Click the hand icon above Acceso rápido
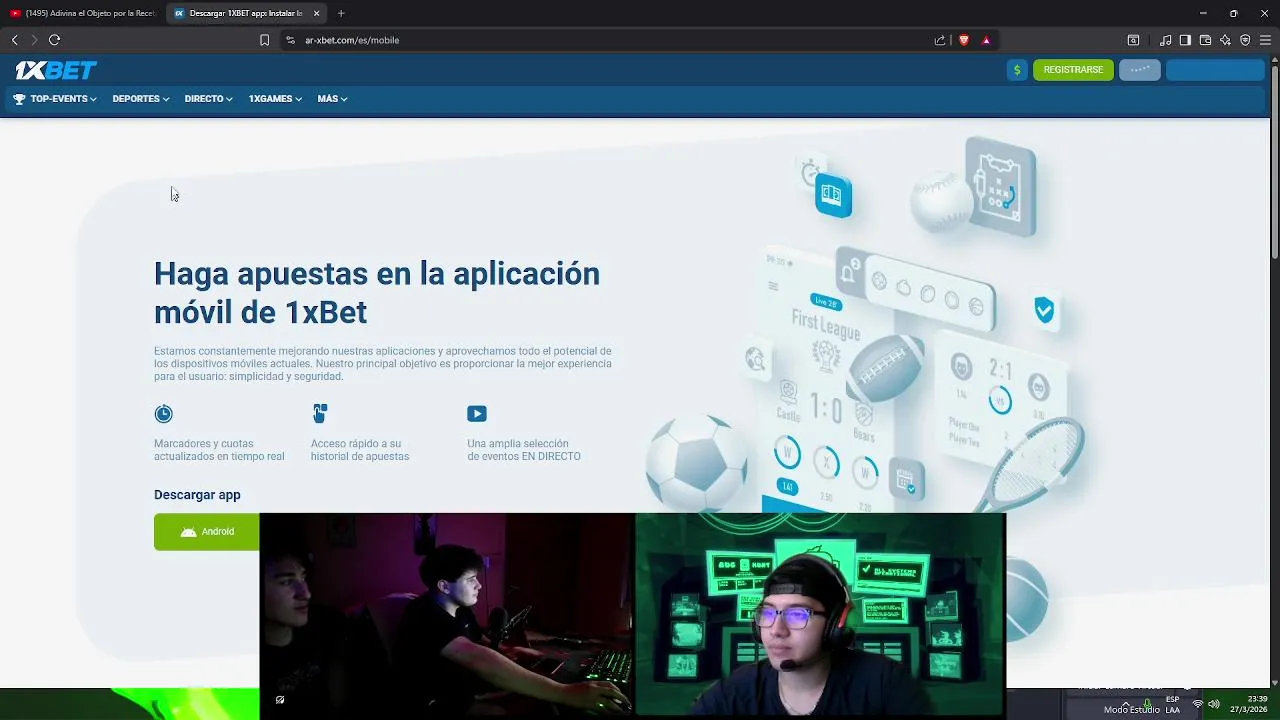This screenshot has height=720, width=1280. 320,414
